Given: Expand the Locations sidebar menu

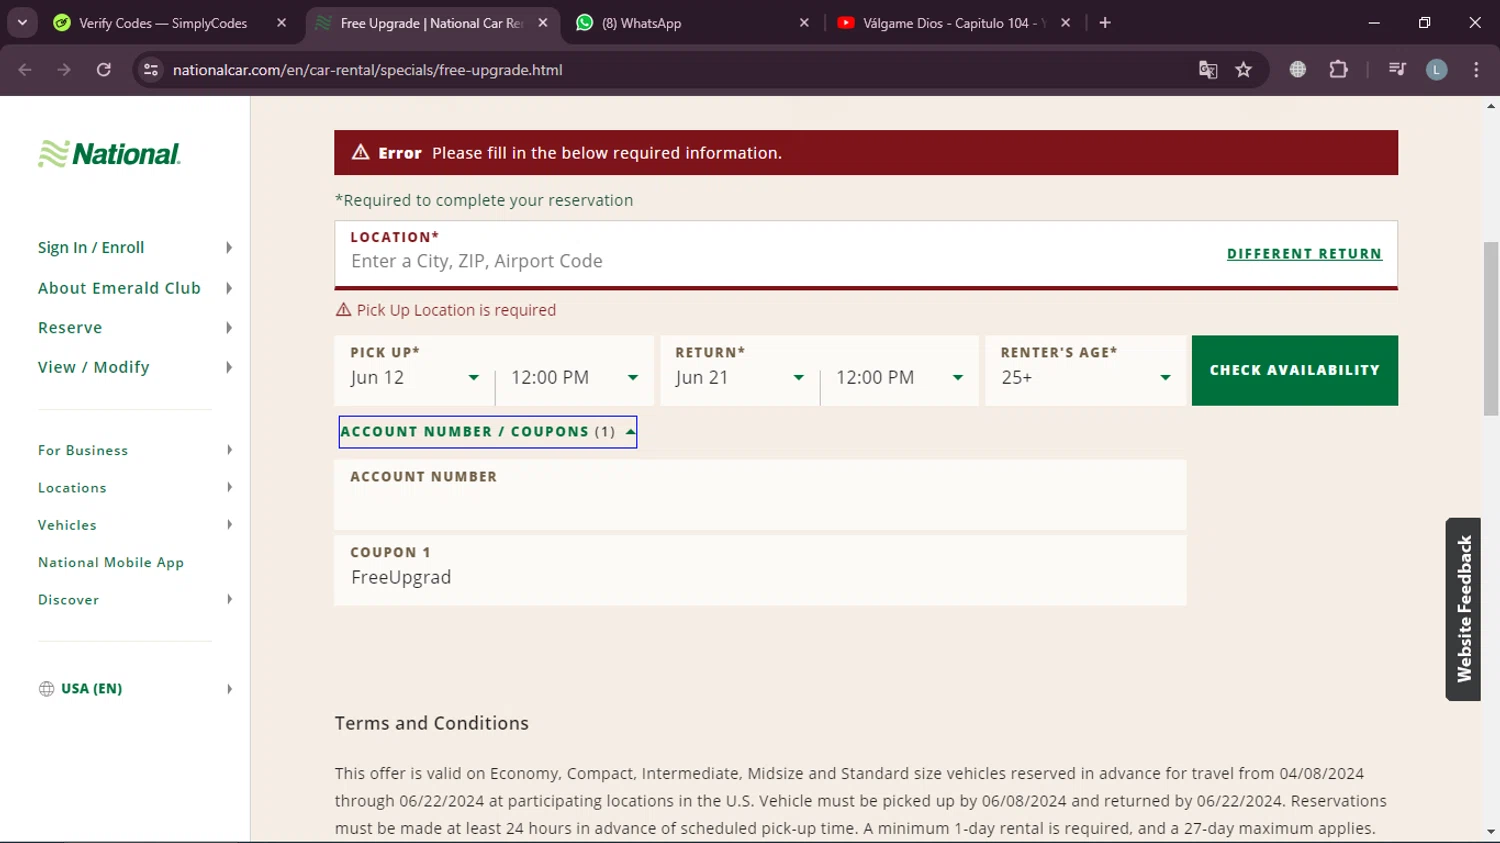Looking at the screenshot, I should pyautogui.click(x=135, y=488).
